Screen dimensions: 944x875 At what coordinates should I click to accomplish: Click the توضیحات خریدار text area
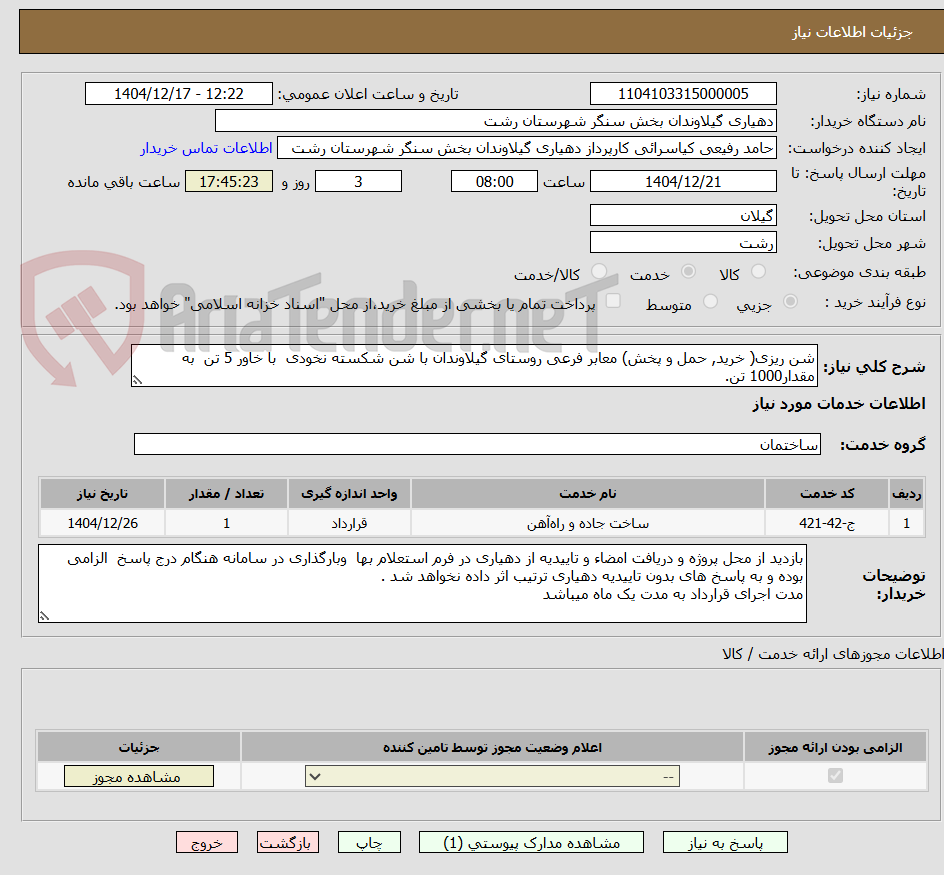tap(422, 584)
